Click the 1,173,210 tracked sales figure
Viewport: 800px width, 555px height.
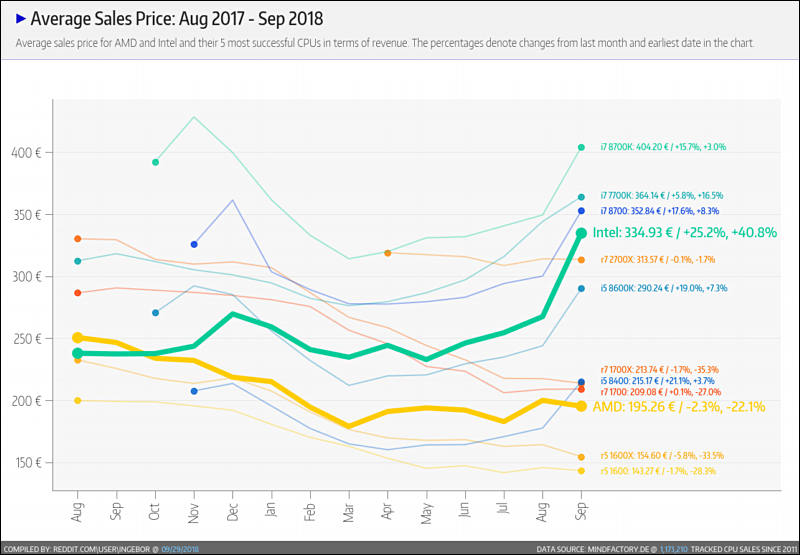pyautogui.click(x=672, y=549)
